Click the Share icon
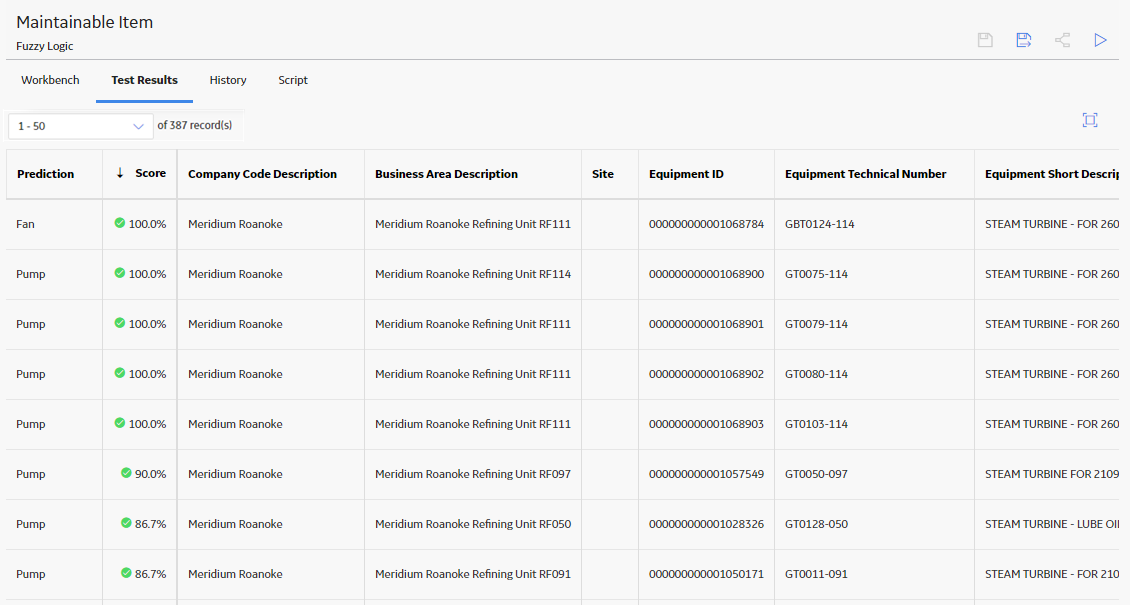Viewport: 1130px width, 605px height. pos(1062,40)
